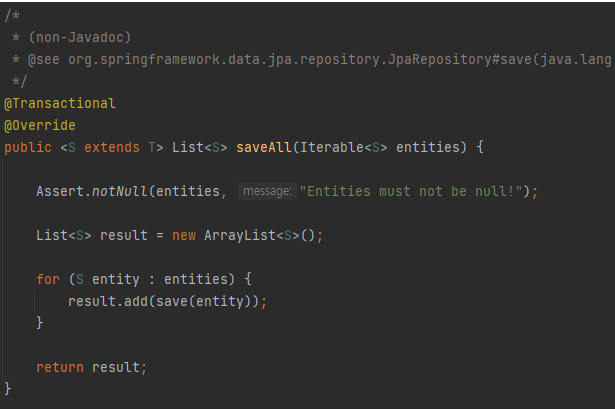Click "result" in the return statement

(116, 367)
